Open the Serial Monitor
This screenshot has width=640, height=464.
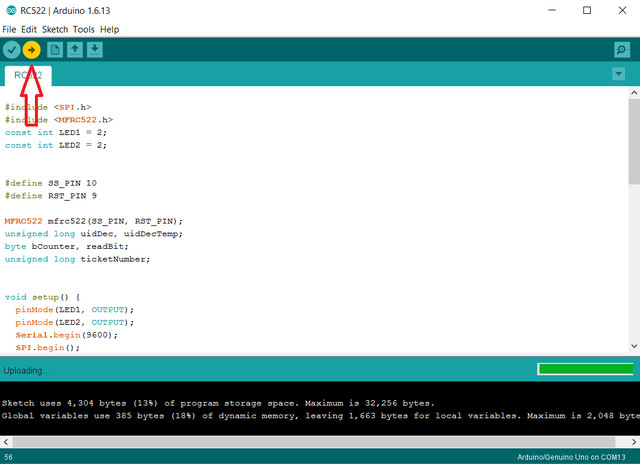coord(621,49)
